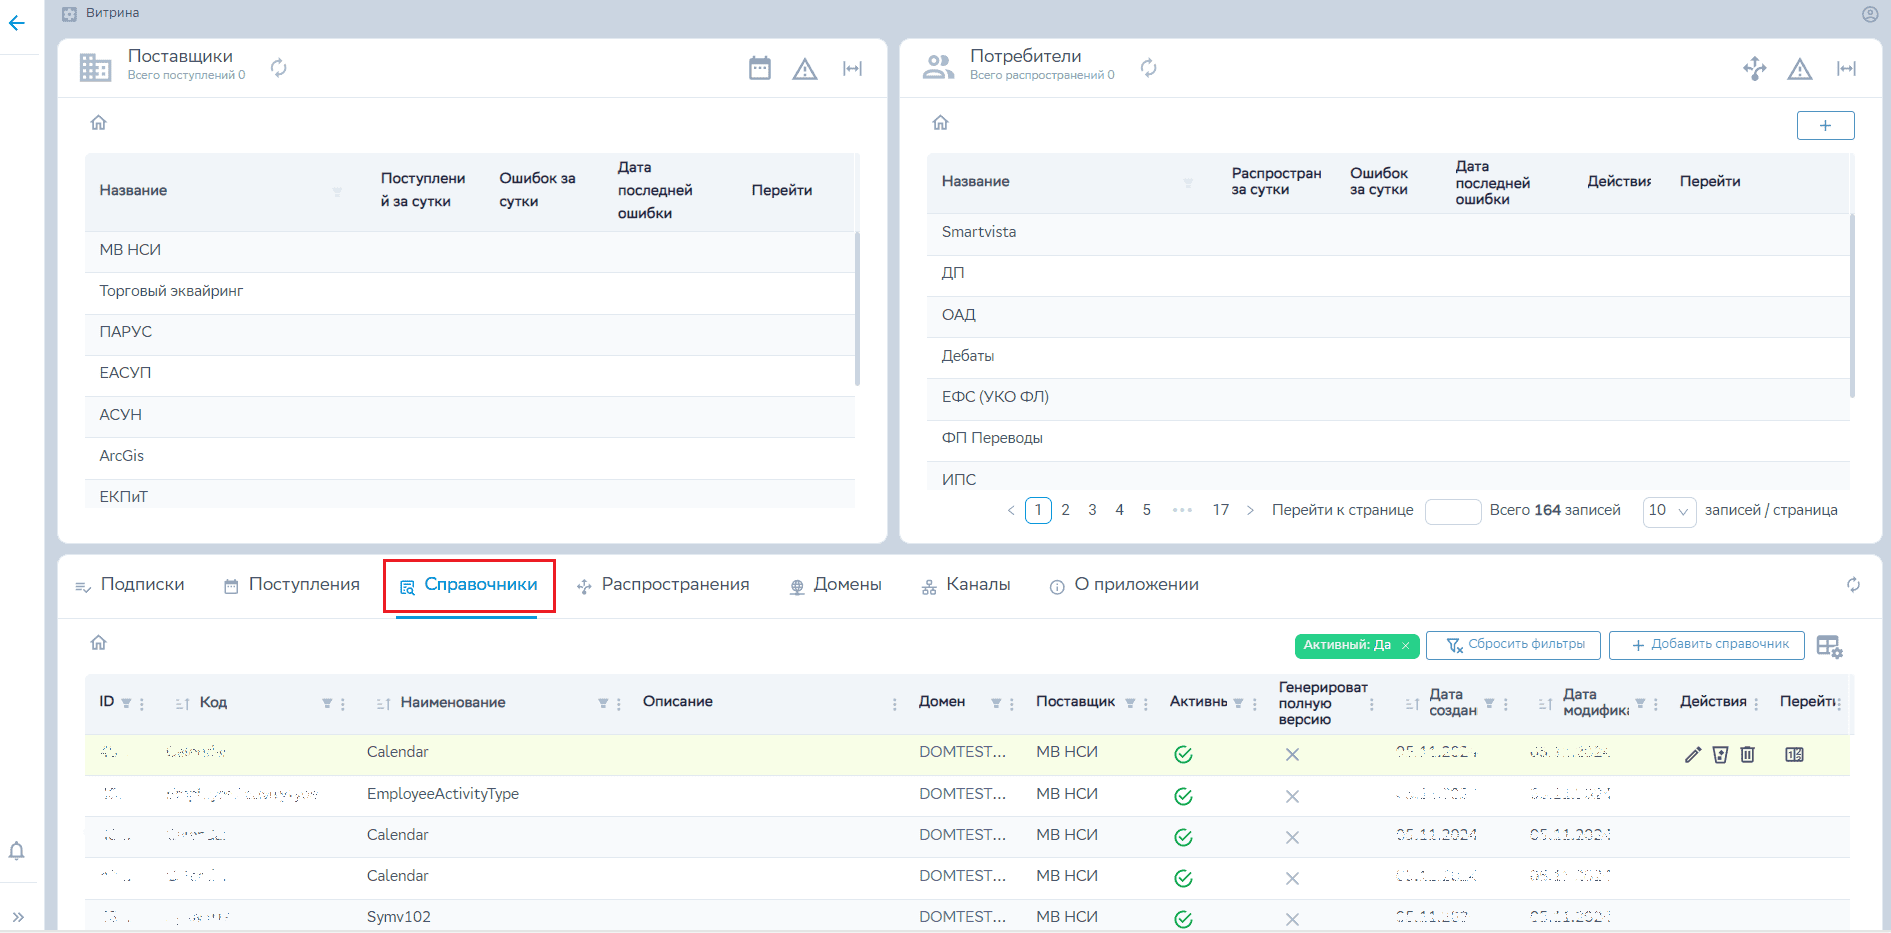1891x933 pixels.
Task: Open the notifications bell icon
Action: pyautogui.click(x=17, y=851)
